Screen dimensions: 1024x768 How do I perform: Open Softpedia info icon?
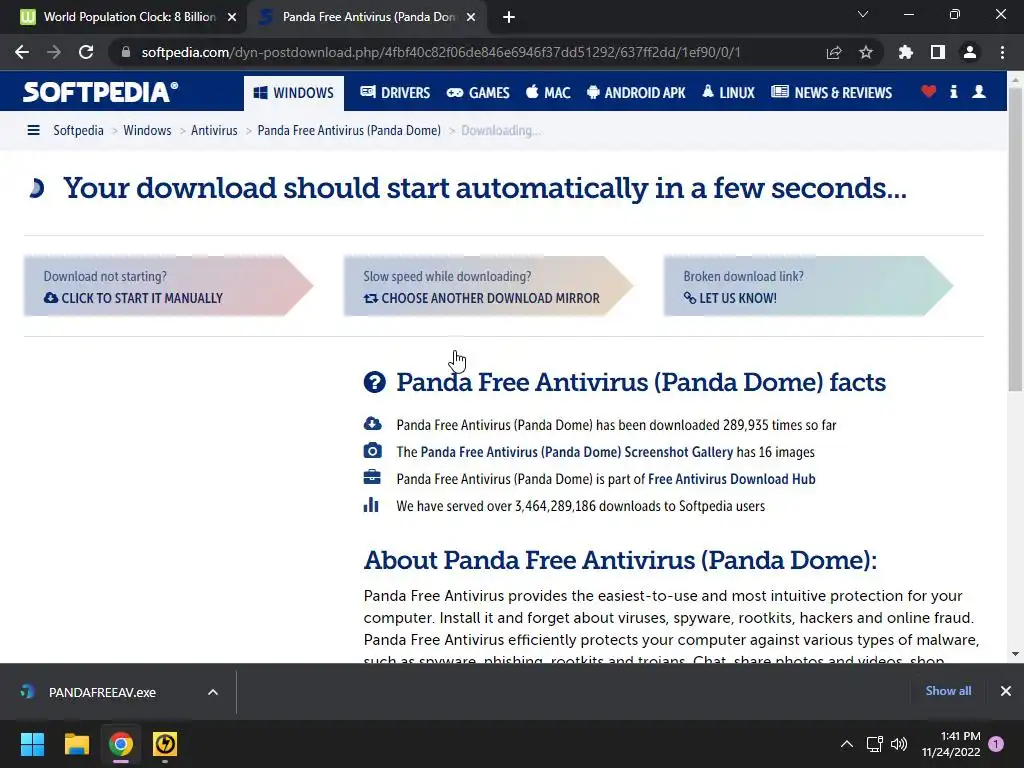click(x=953, y=91)
